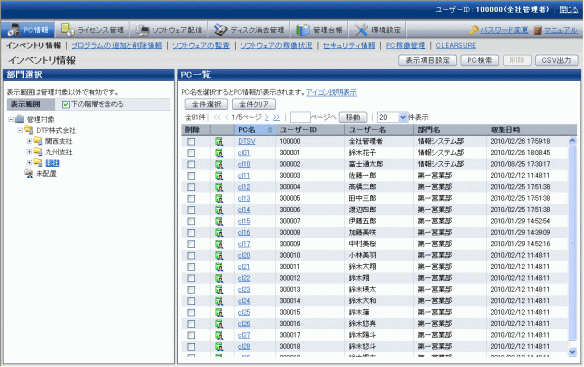584x367 pixels.
Task: Click the 全件選択 button
Action: pos(206,104)
